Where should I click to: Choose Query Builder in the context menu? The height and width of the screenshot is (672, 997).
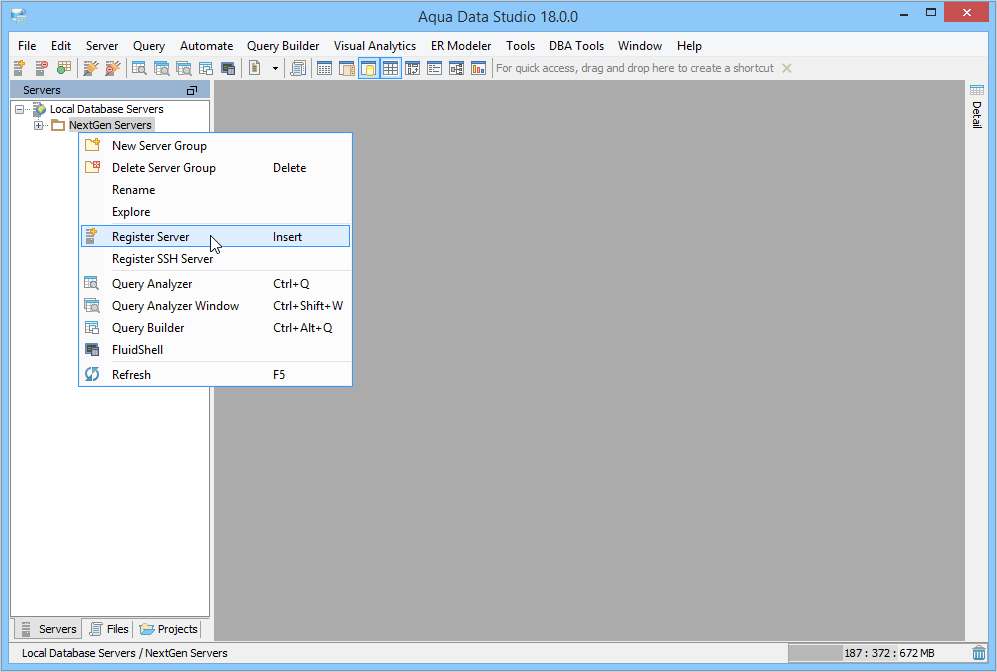[216, 327]
